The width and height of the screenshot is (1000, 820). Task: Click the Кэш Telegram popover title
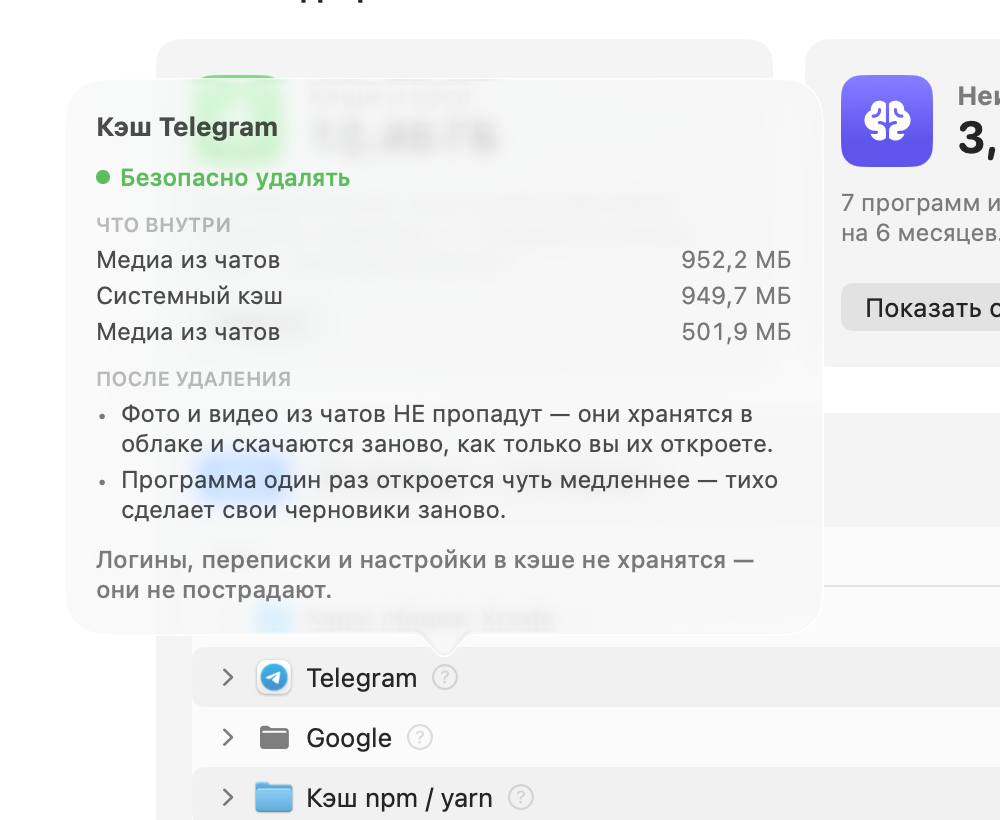(187, 127)
